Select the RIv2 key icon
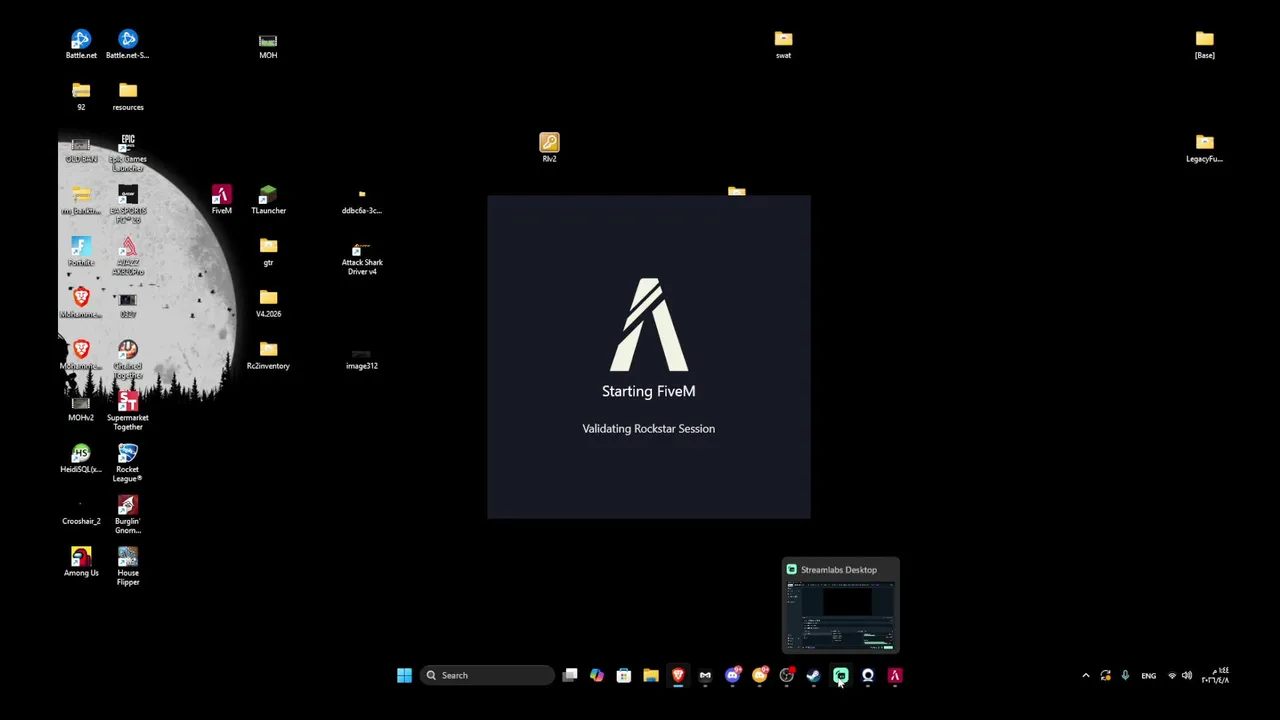Viewport: 1280px width, 720px height. coord(549,148)
